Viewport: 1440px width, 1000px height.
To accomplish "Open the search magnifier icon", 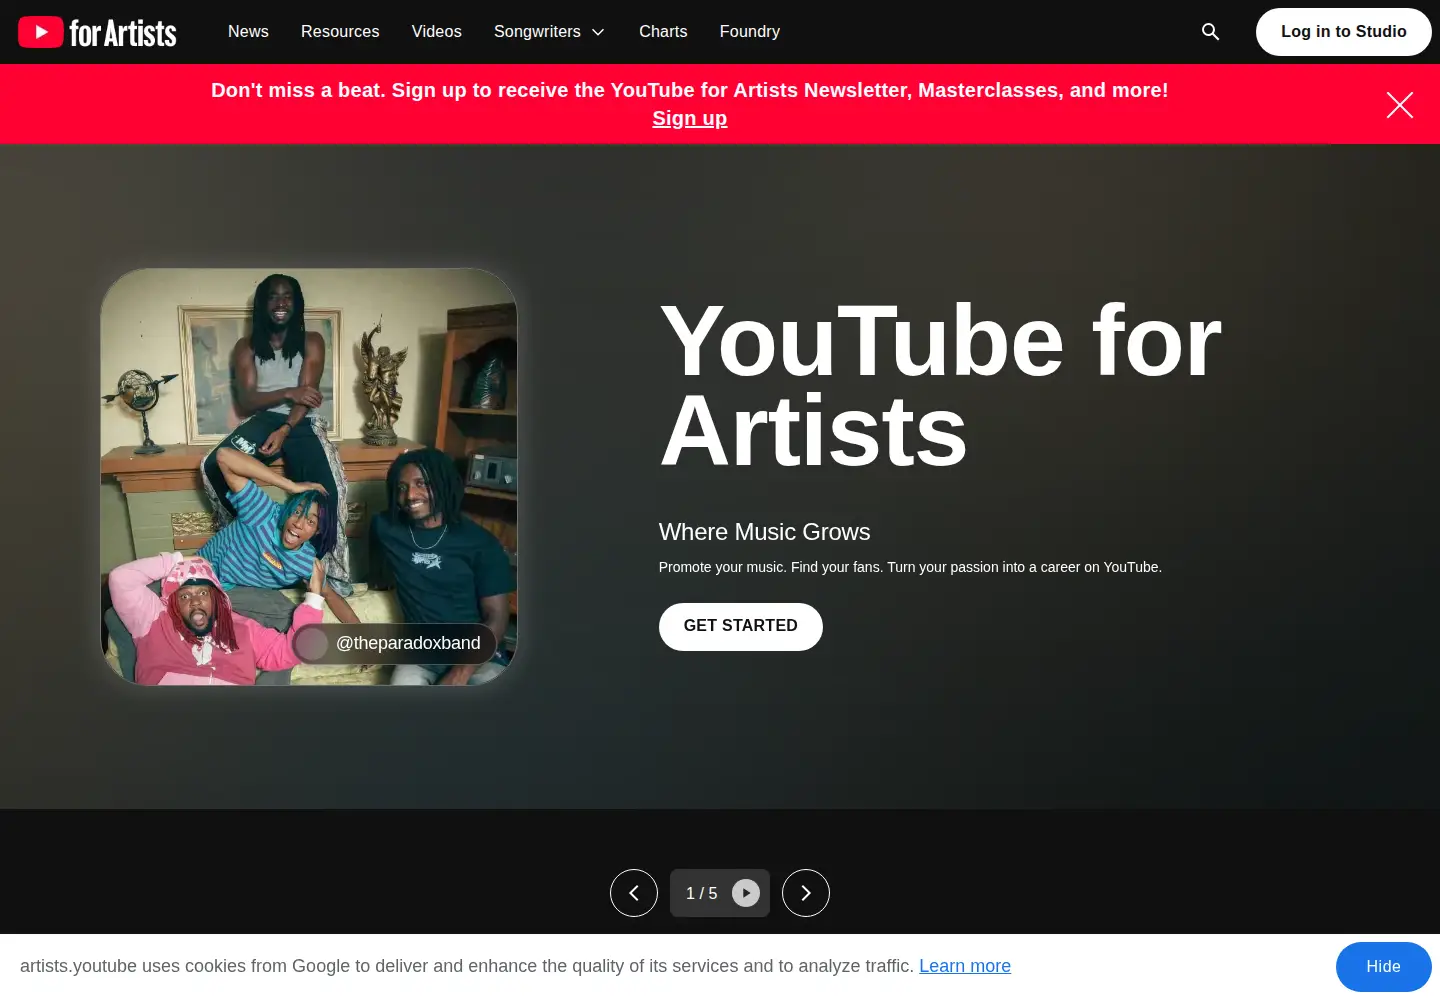I will [x=1210, y=32].
